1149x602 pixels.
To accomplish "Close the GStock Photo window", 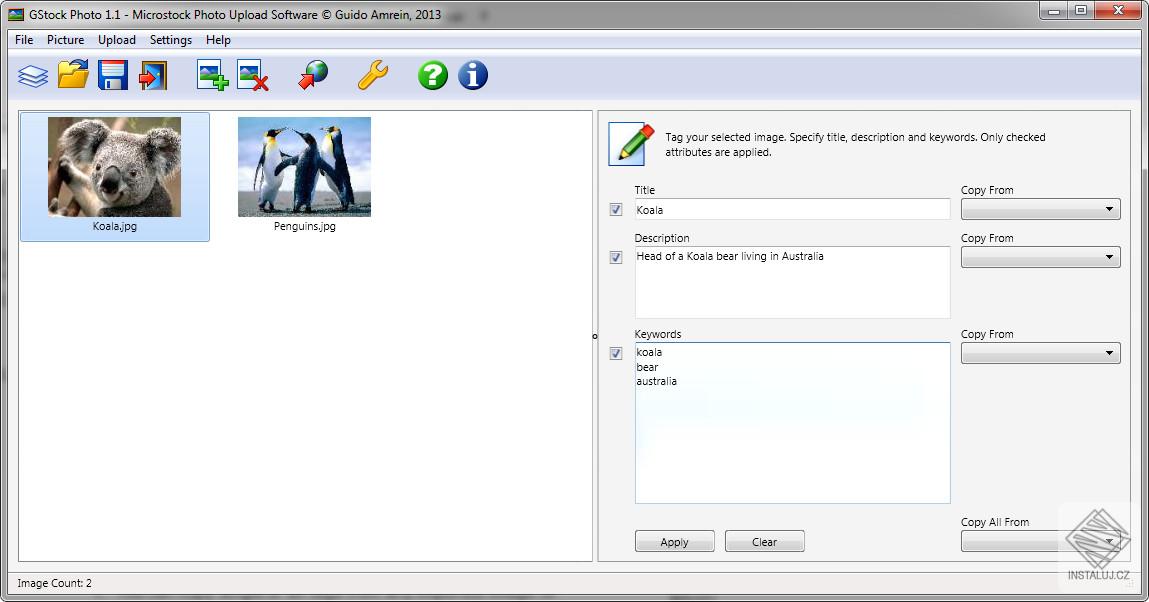I will [1118, 11].
